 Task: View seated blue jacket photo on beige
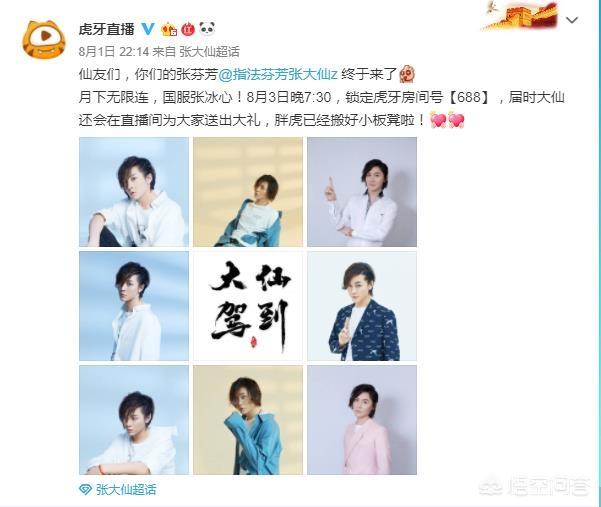tap(248, 192)
